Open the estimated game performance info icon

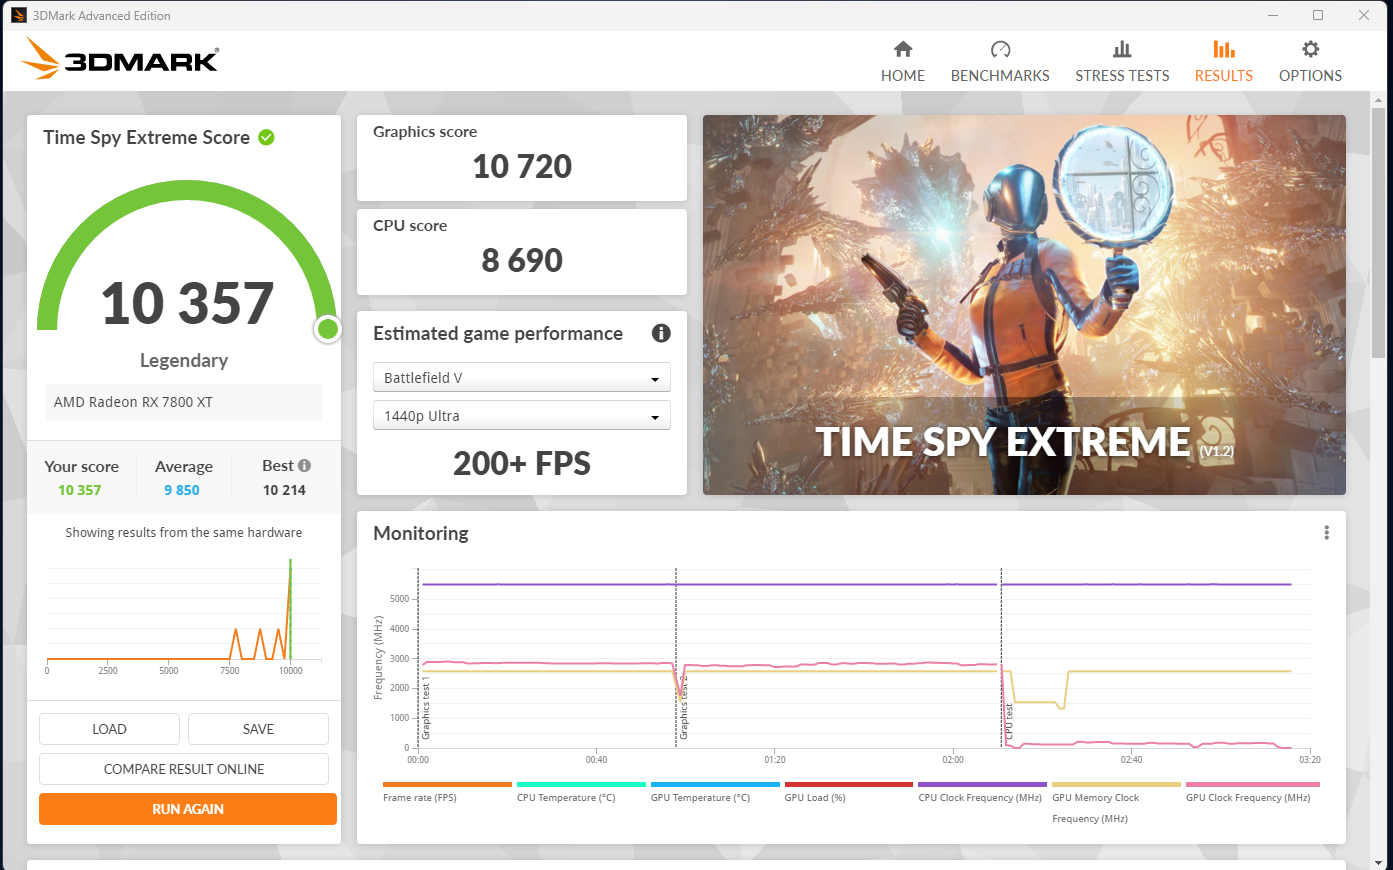[661, 333]
